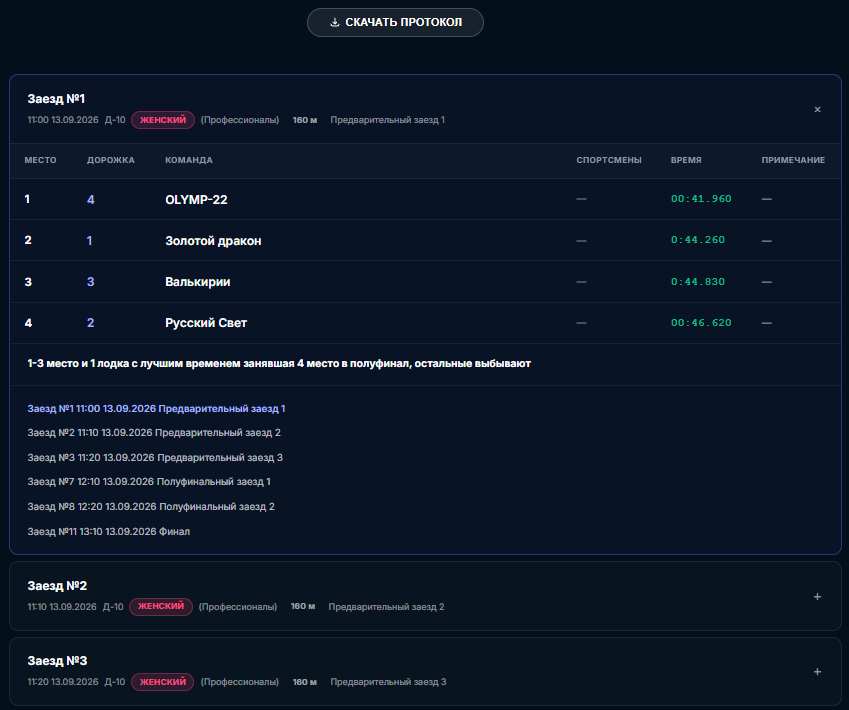849x710 pixels.
Task: Select the Валькирии team name
Action: pos(198,282)
